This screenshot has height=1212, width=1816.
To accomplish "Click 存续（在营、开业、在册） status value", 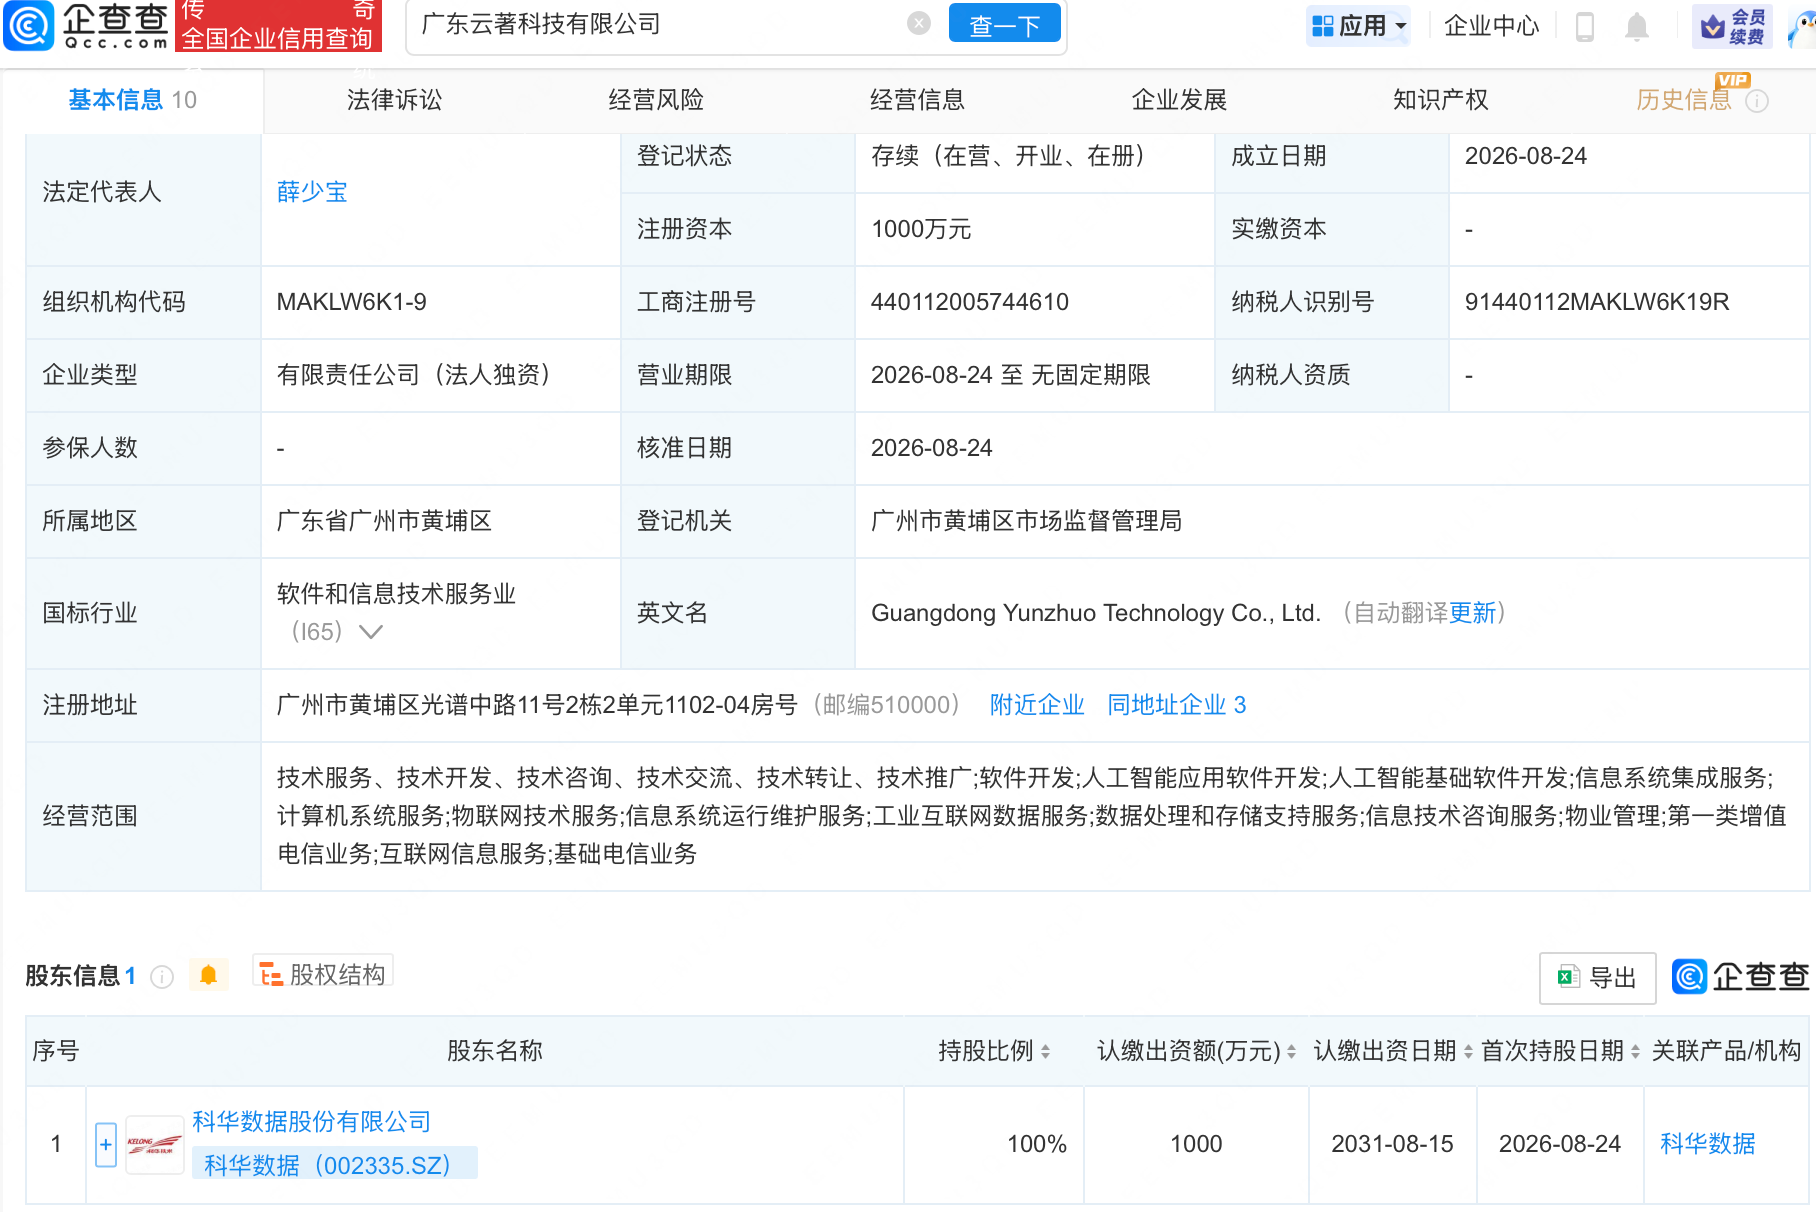I will point(1013,156).
